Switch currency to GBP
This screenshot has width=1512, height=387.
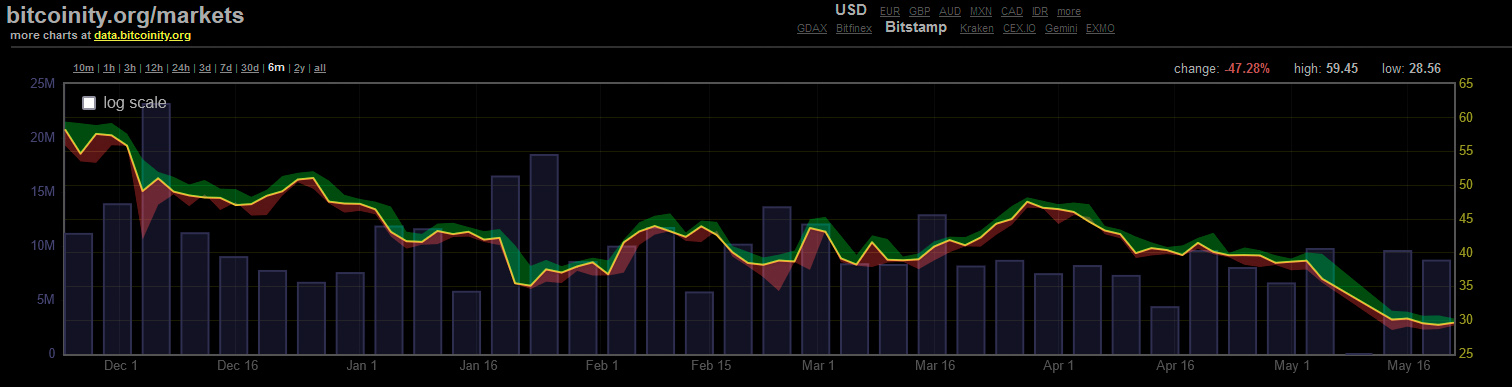(x=919, y=11)
